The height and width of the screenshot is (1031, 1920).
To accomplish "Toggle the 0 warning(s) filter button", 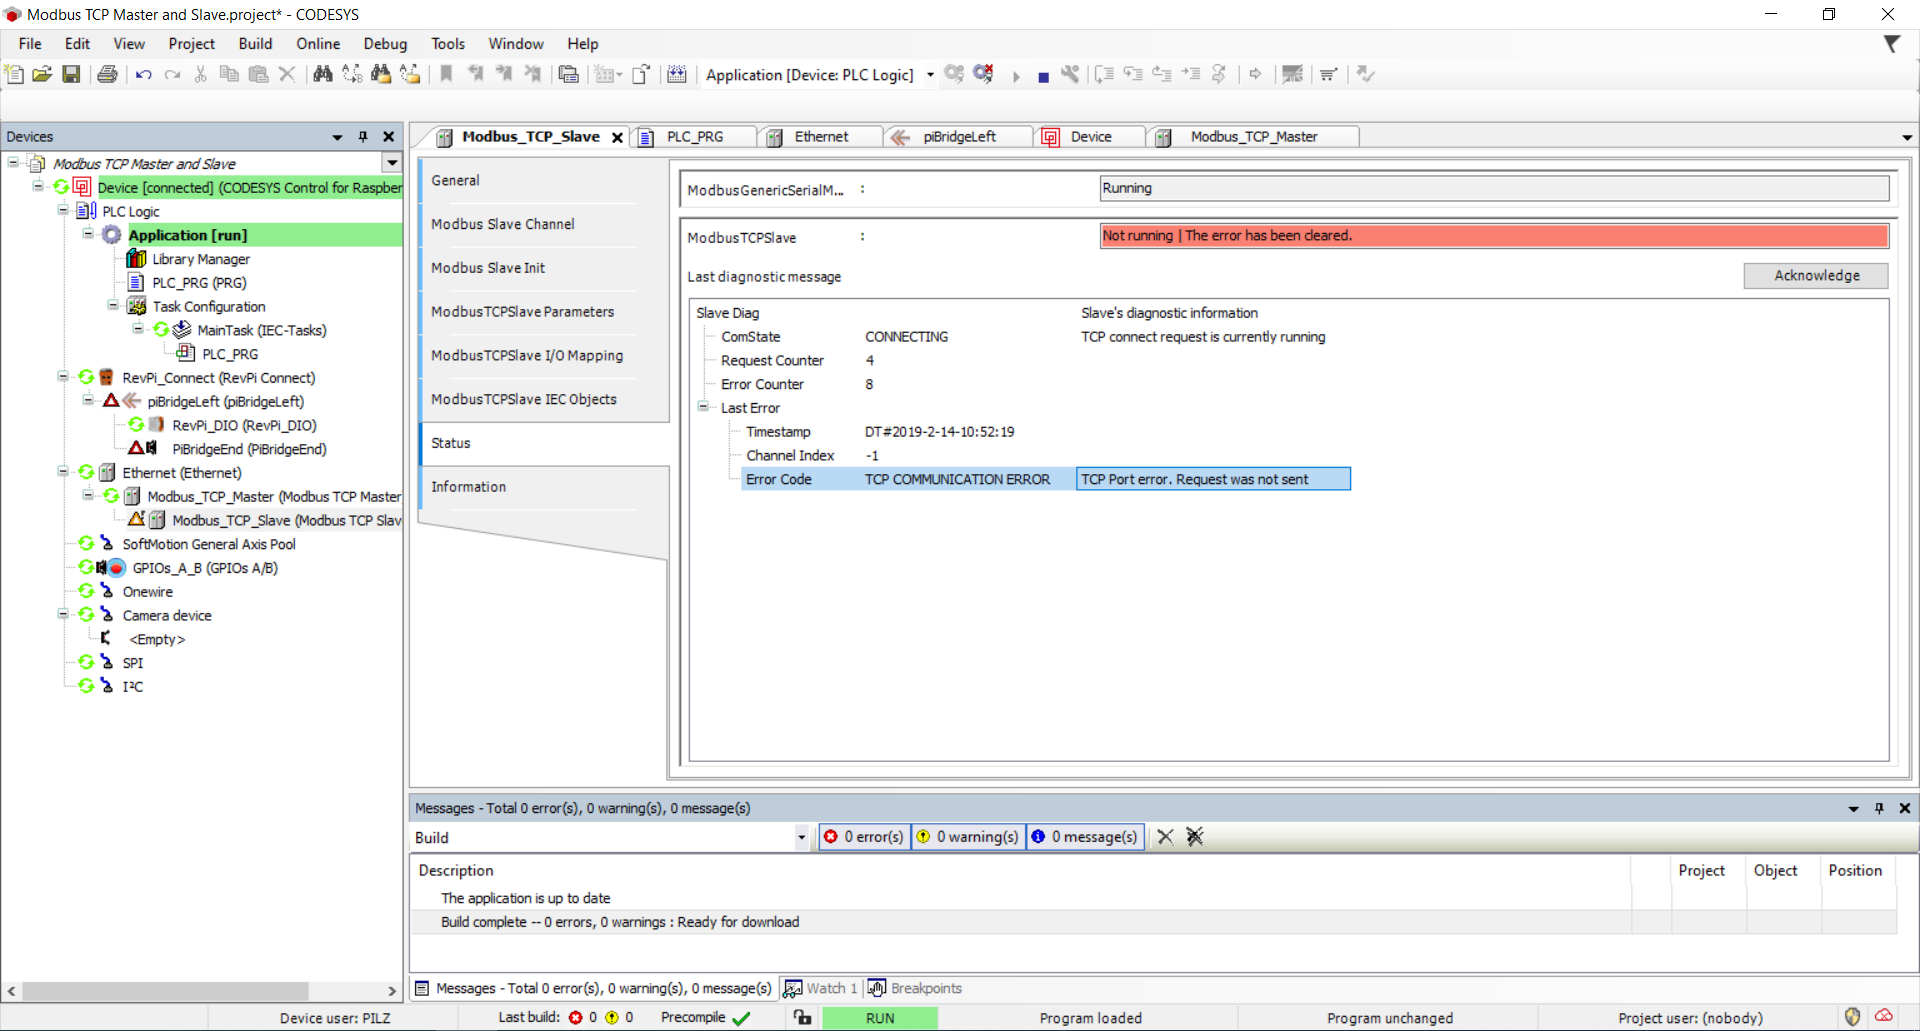I will [x=968, y=837].
